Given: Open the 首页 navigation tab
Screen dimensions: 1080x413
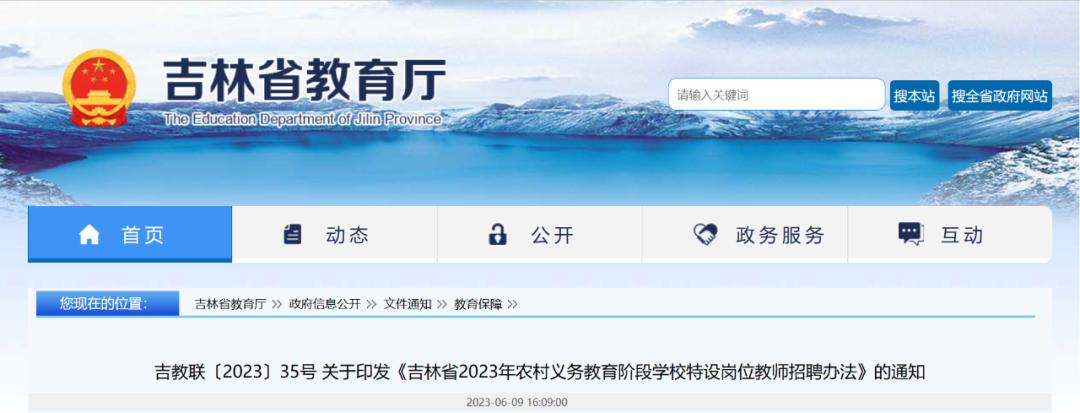Looking at the screenshot, I should (x=130, y=234).
